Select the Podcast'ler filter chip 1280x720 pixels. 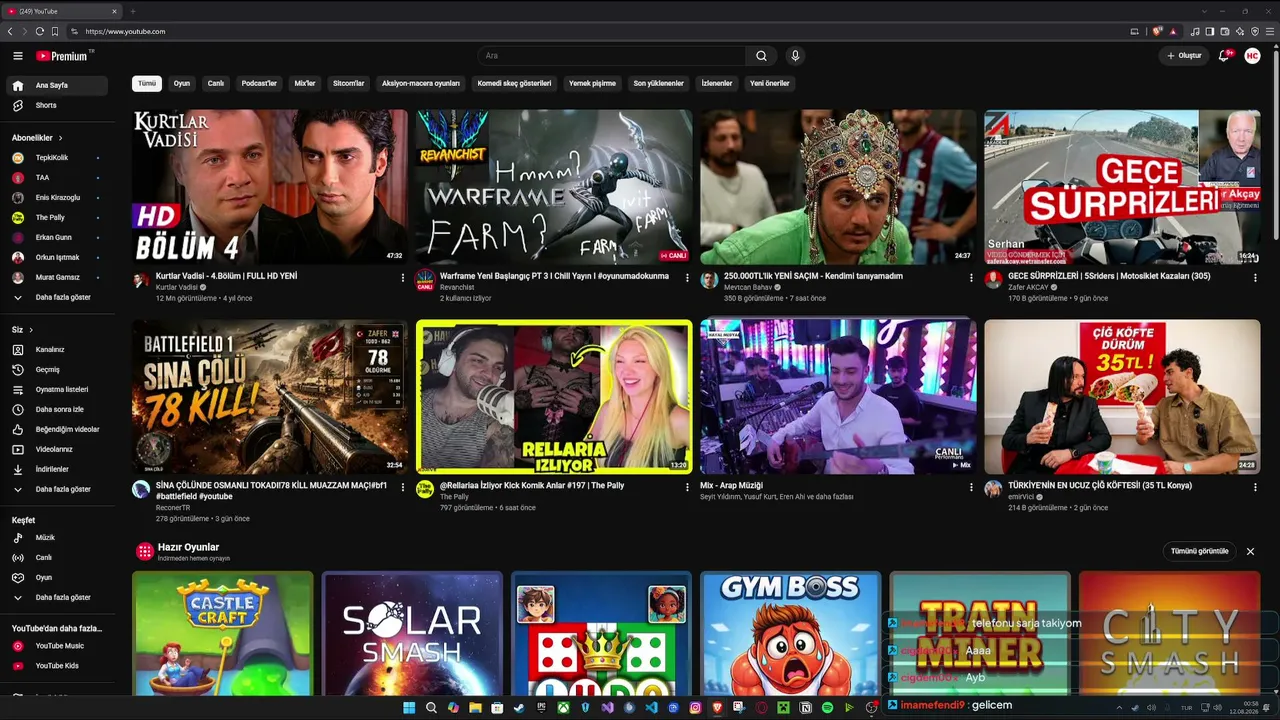259,84
